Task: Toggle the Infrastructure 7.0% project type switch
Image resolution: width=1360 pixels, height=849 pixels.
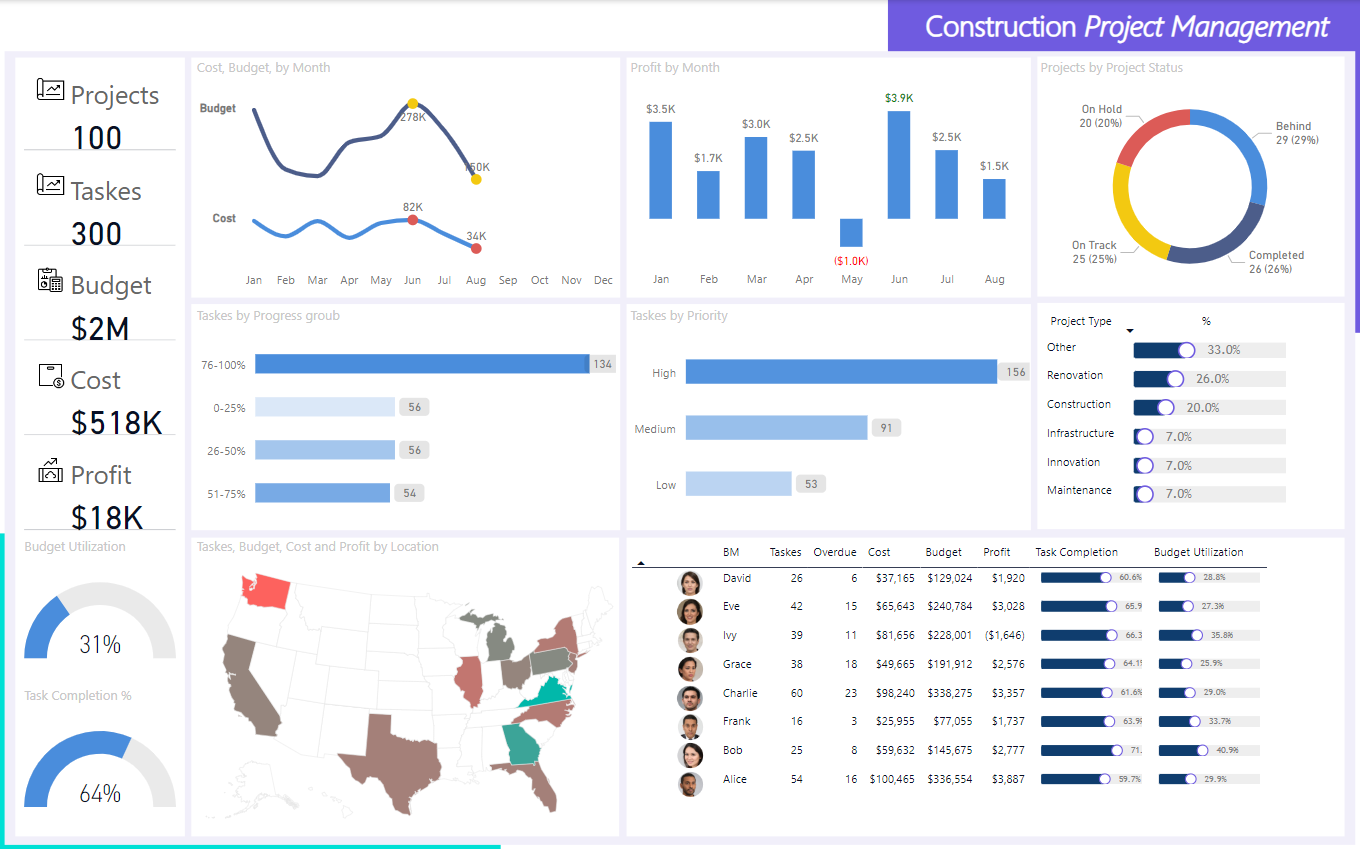Action: (x=1143, y=437)
